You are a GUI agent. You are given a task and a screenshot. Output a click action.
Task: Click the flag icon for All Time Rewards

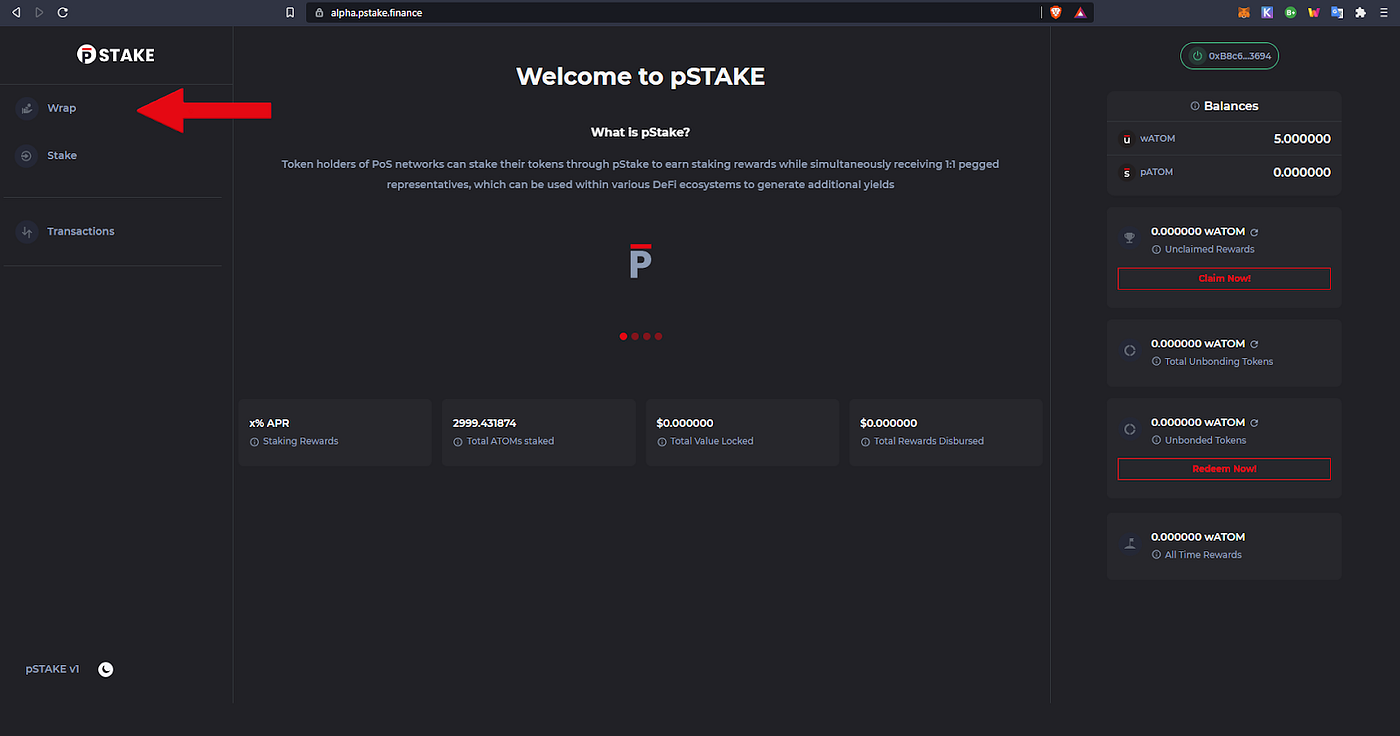click(1130, 544)
